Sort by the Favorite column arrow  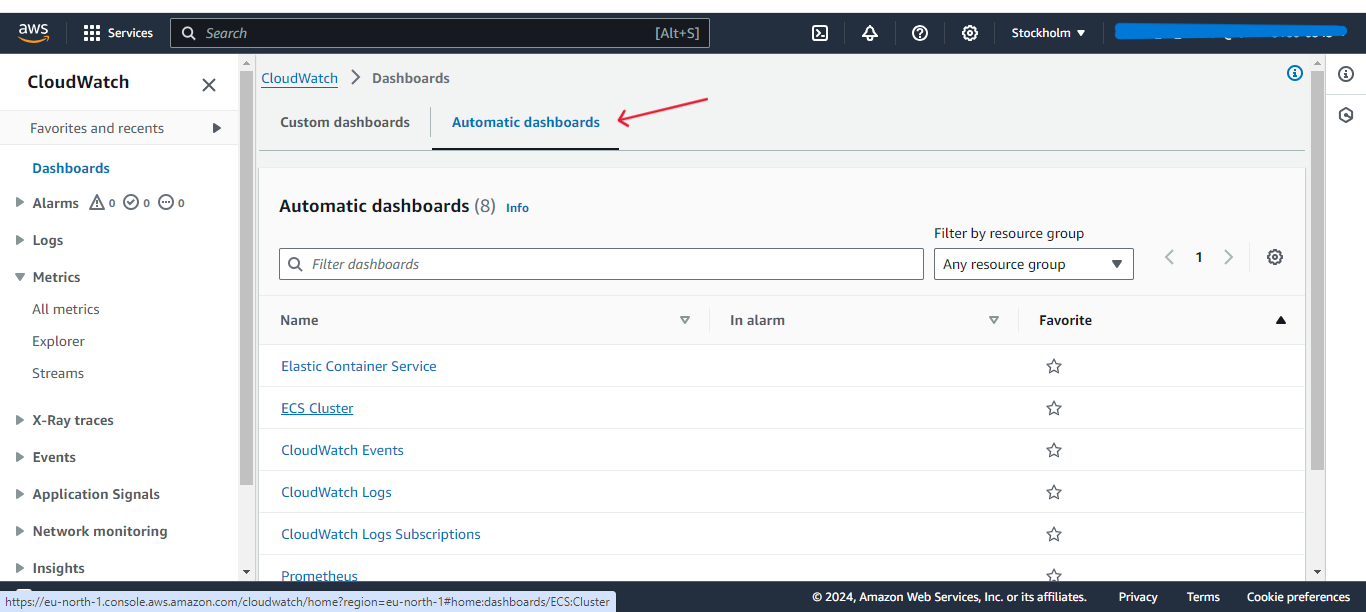coord(1281,320)
